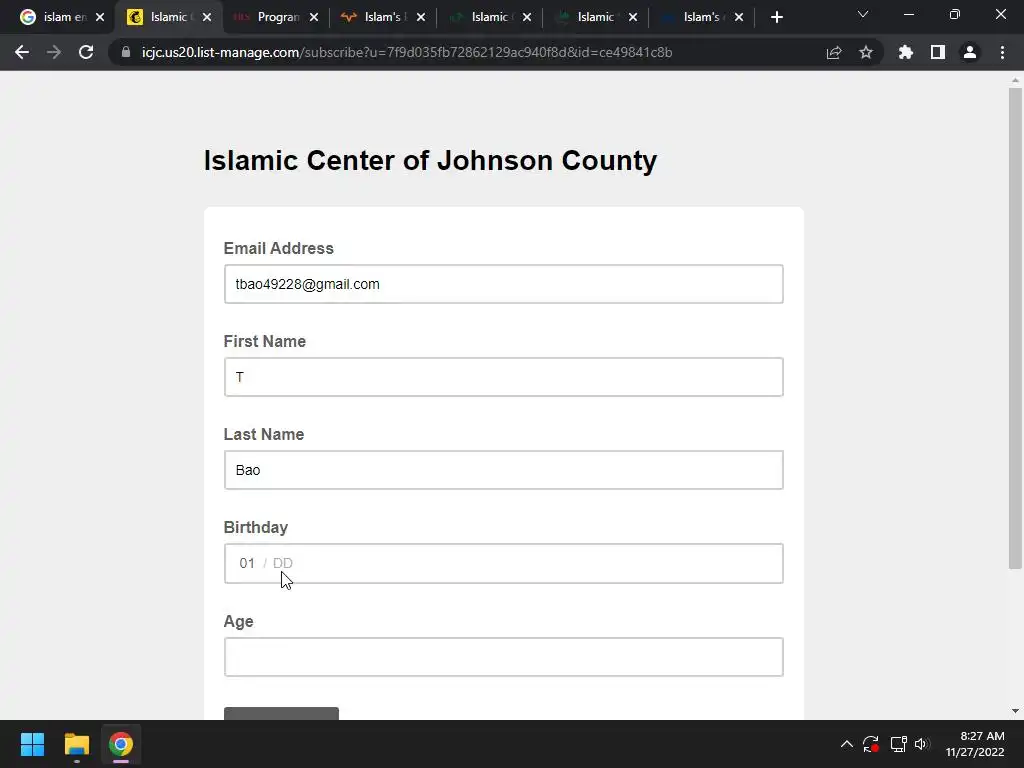
Task: Show hidden system tray icons
Action: coord(847,744)
